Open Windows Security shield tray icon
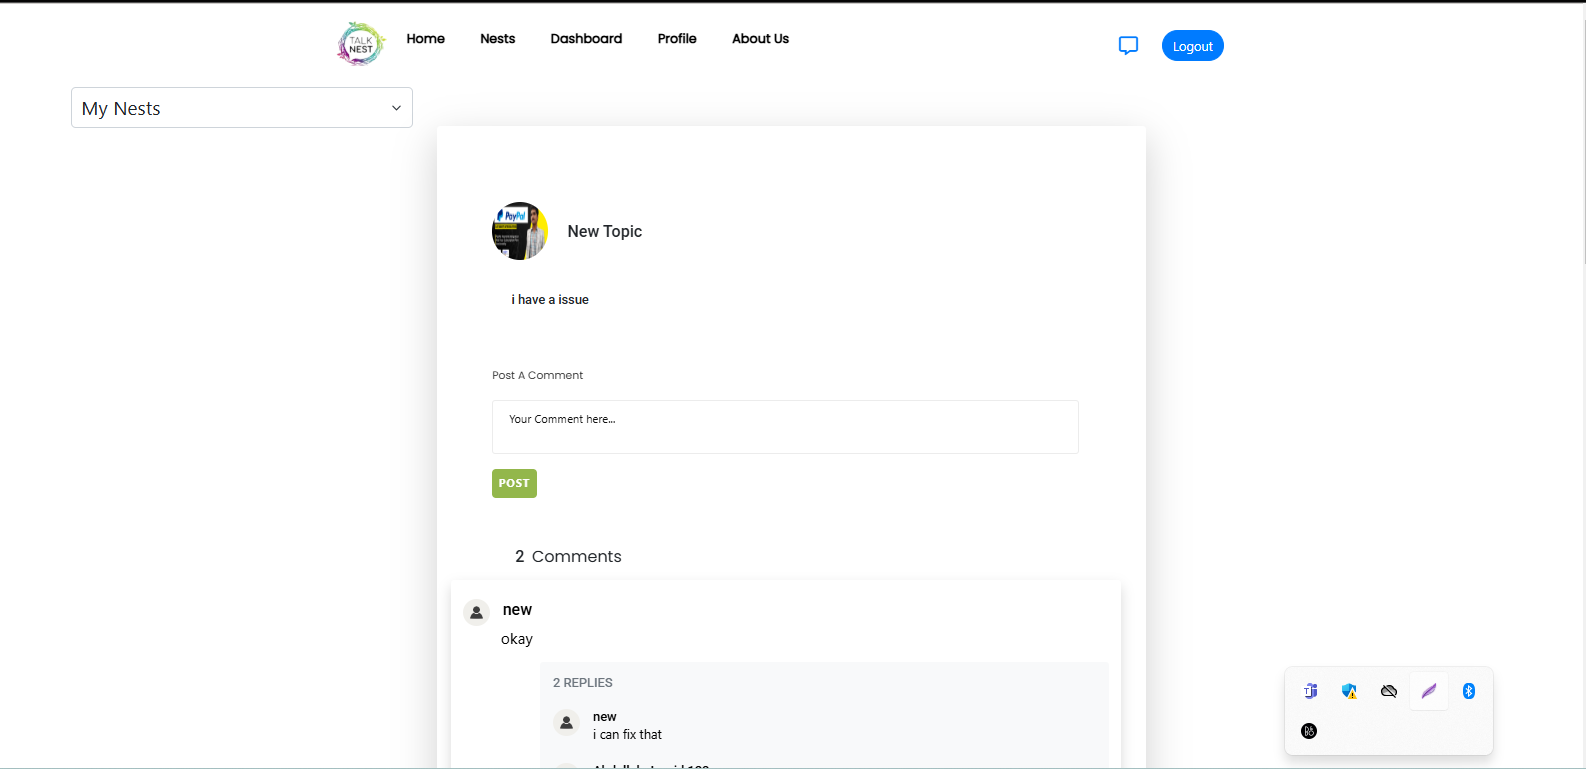 pyautogui.click(x=1349, y=691)
